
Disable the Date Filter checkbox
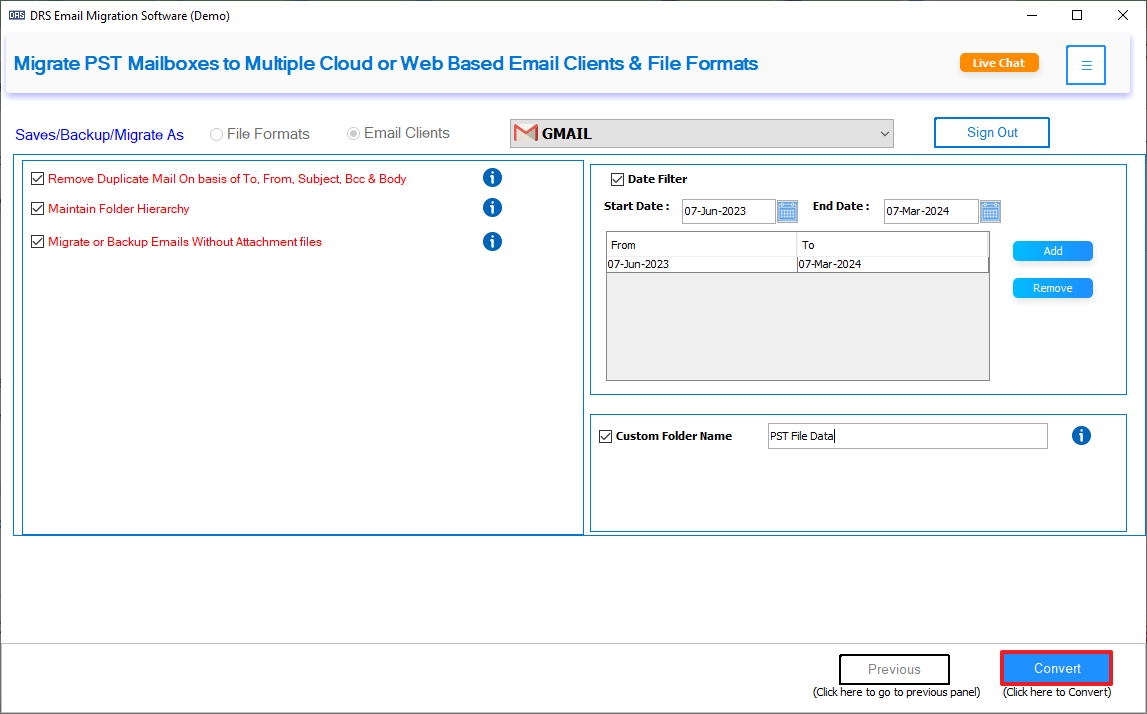tap(617, 179)
